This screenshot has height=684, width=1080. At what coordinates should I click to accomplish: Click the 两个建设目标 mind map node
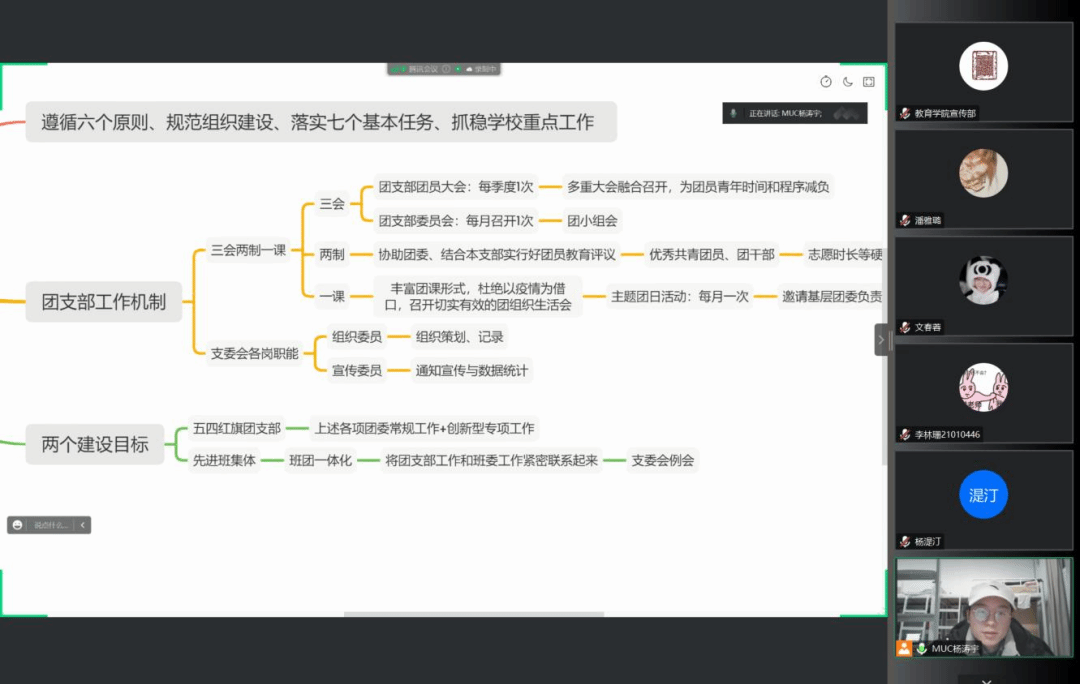pyautogui.click(x=95, y=445)
